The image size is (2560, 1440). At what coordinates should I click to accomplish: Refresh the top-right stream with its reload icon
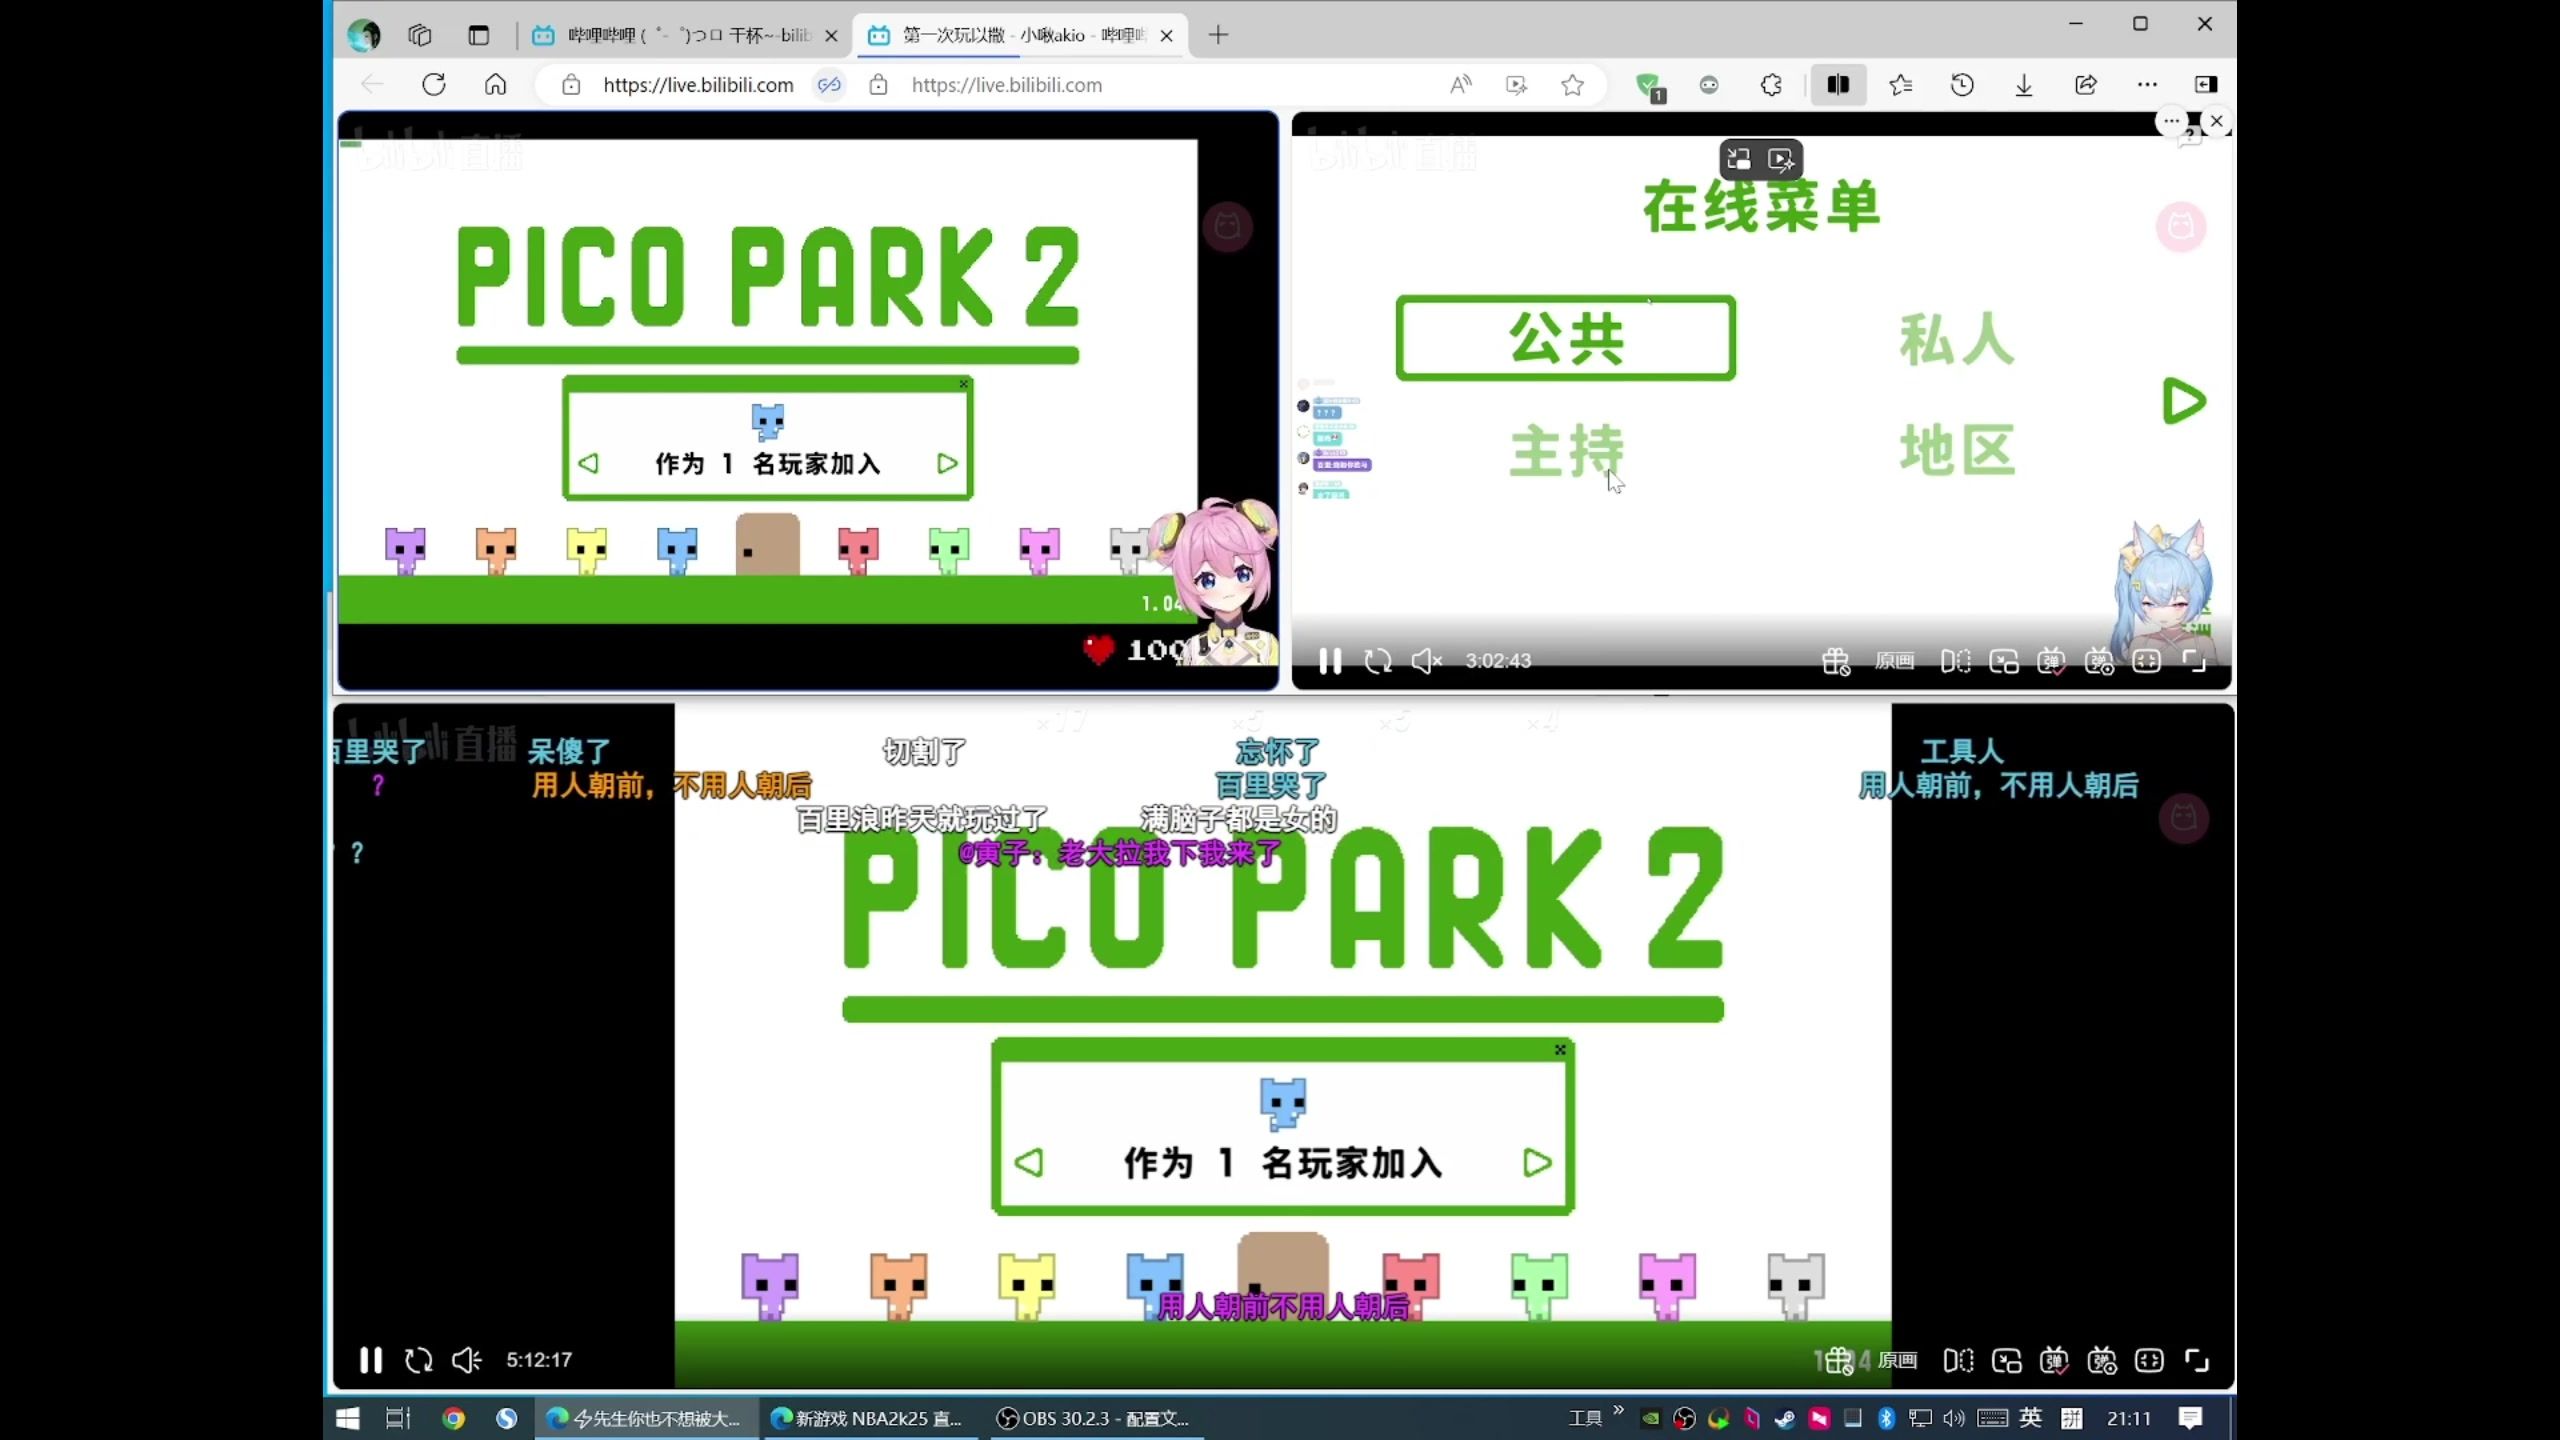pos(1378,661)
